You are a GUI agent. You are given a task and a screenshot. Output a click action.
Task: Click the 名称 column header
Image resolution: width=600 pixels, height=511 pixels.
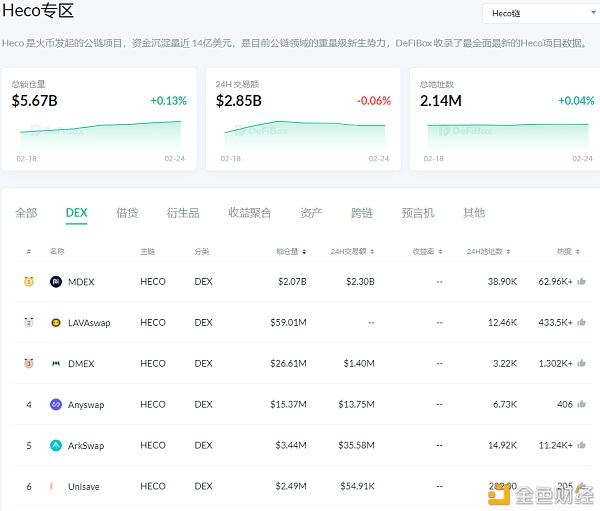click(x=57, y=251)
